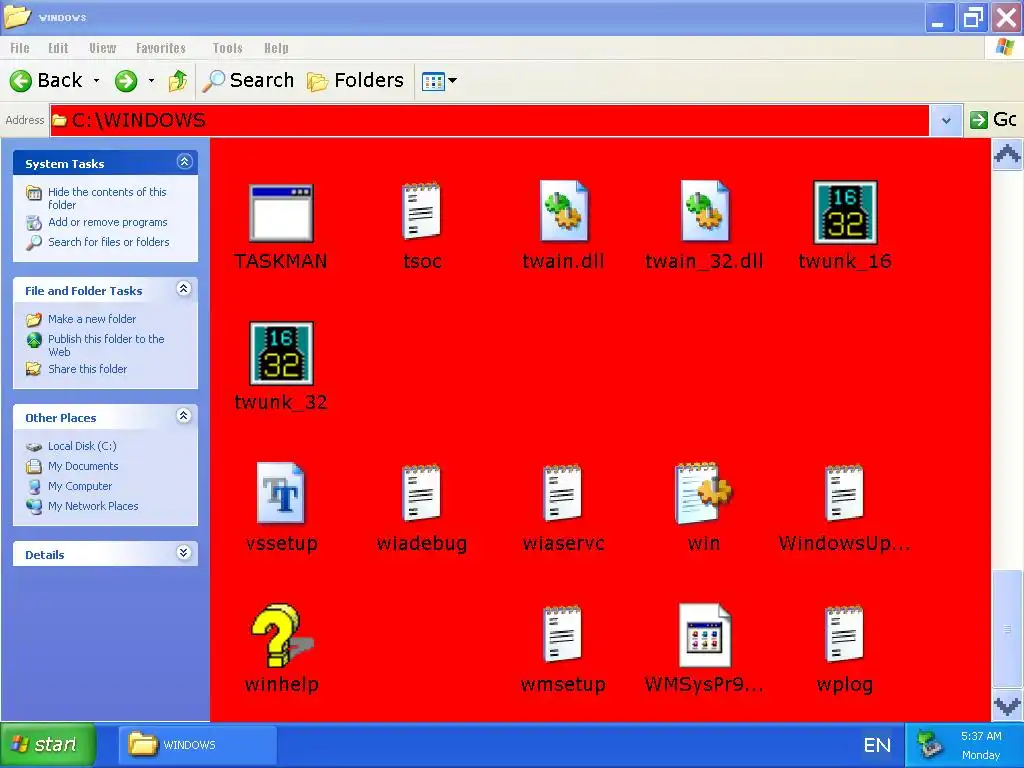Go to My Documents
The height and width of the screenshot is (768, 1024).
pyautogui.click(x=83, y=466)
